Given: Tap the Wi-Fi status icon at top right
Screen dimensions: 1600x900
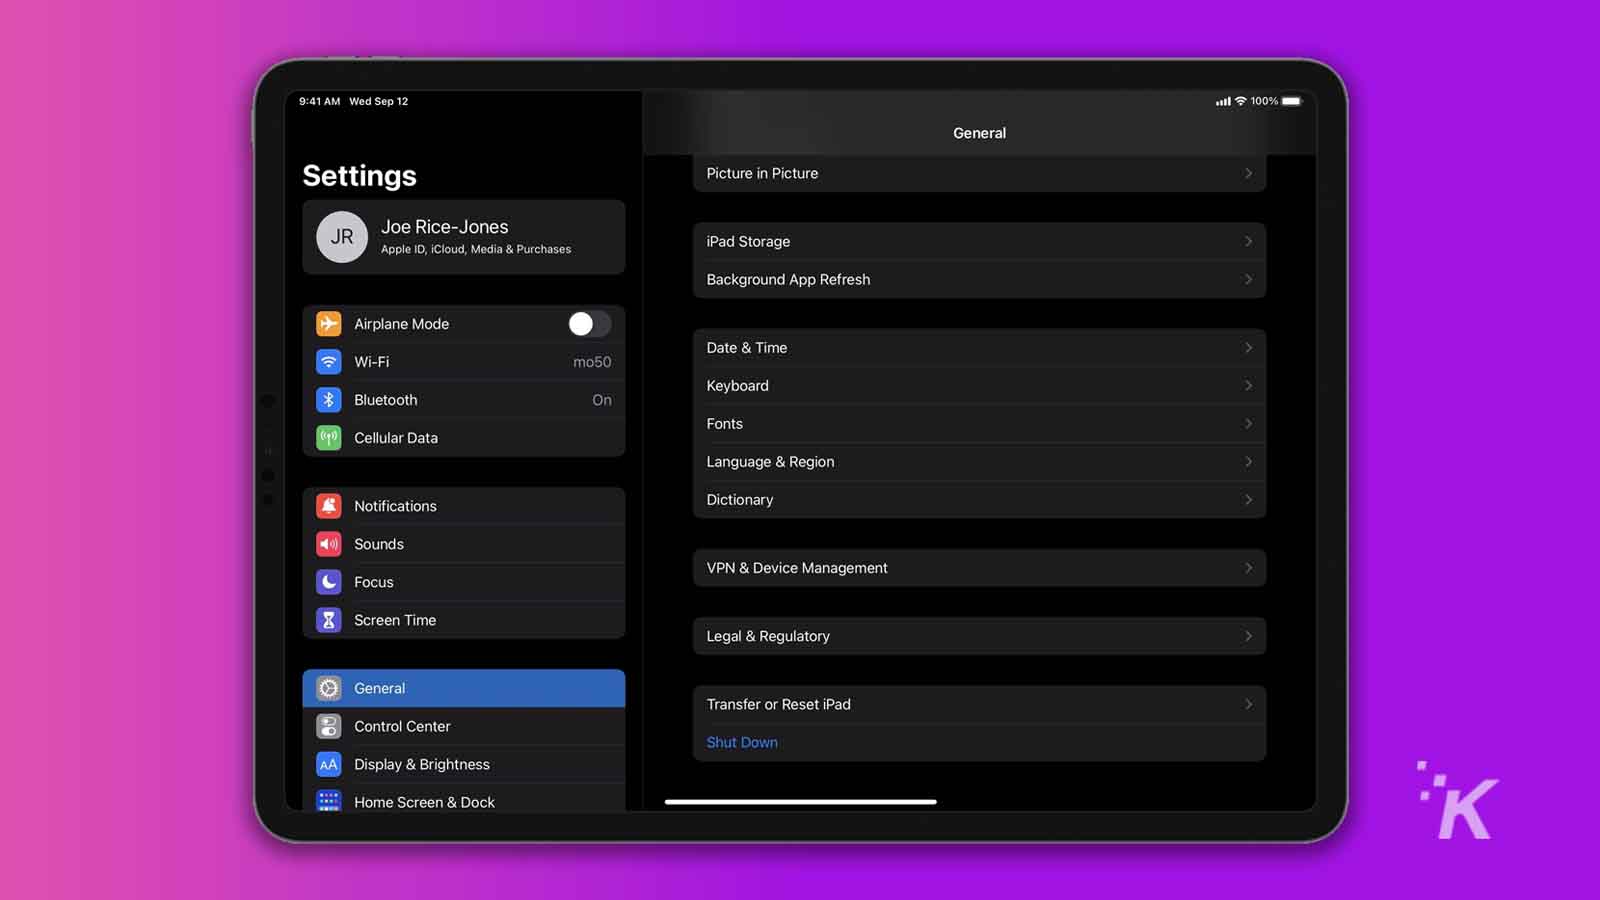Looking at the screenshot, I should [1241, 101].
